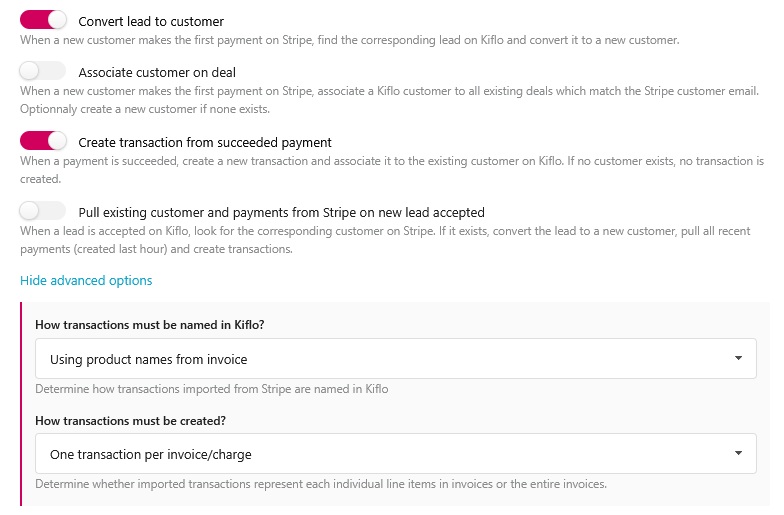Open the transaction creation method dropdown field
Viewport: 784px width, 515px height.
(380, 454)
